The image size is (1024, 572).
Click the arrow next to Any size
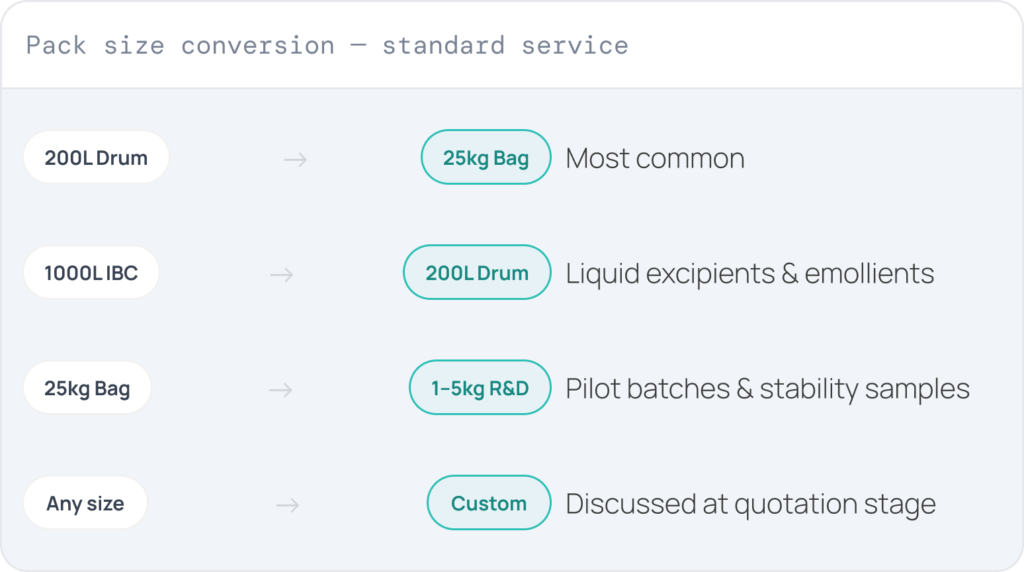click(x=287, y=505)
